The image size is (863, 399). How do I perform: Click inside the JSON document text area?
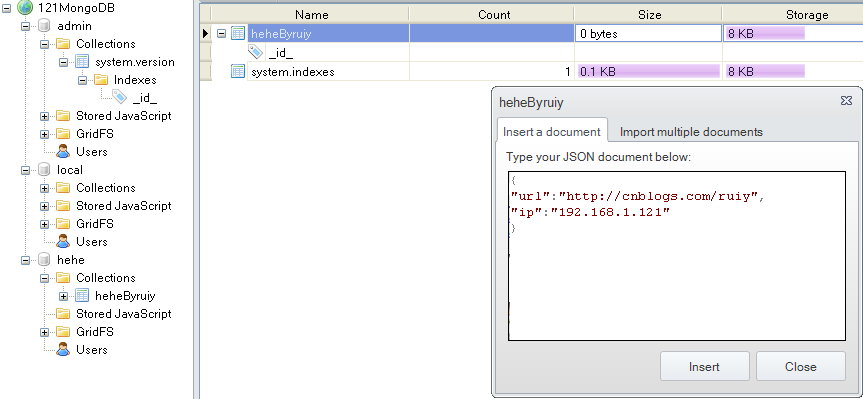tap(676, 256)
